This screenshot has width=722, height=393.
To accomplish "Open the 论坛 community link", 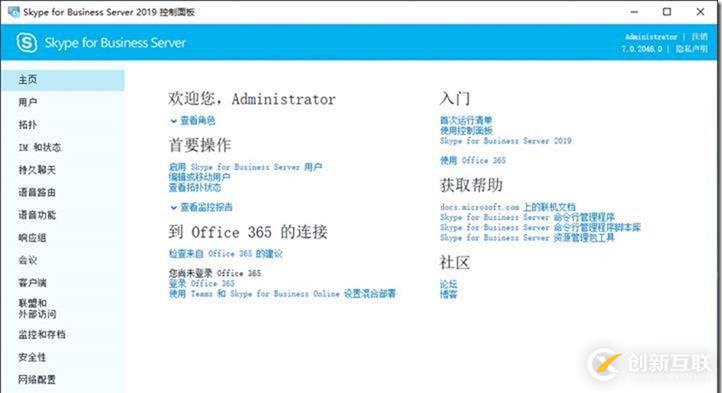I will click(448, 284).
